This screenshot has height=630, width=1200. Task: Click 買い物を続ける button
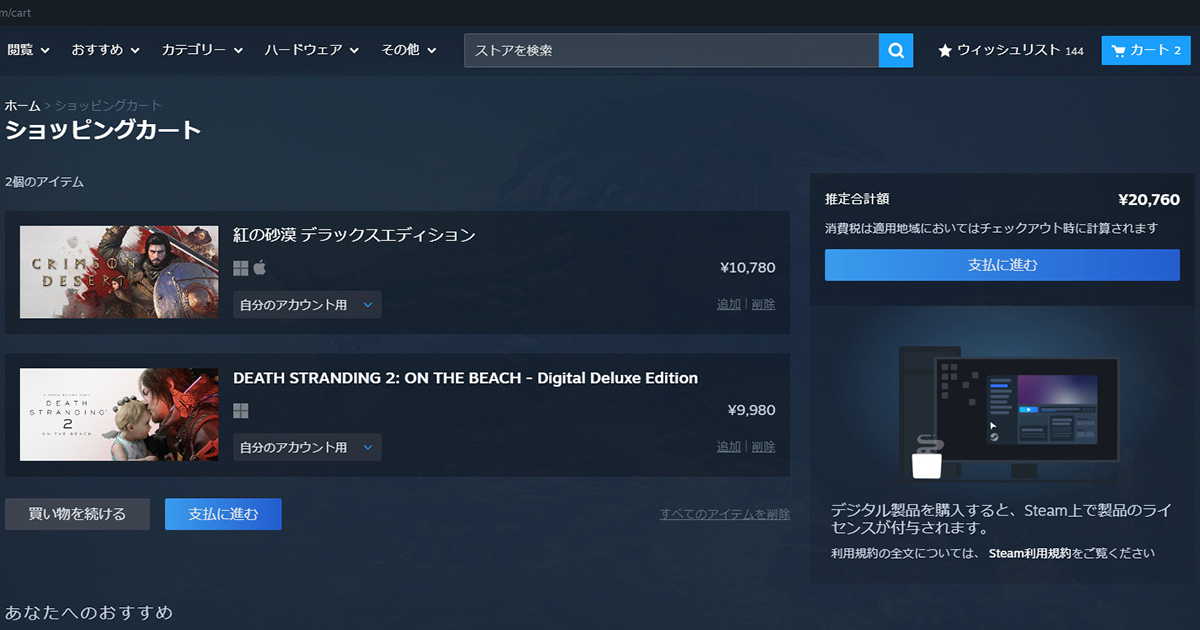[77, 514]
